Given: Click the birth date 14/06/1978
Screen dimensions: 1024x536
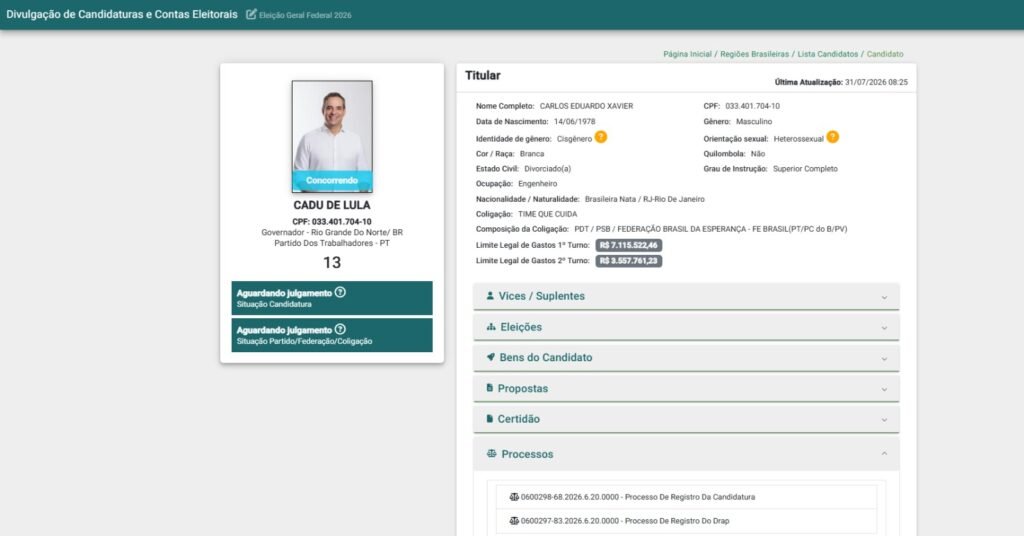Looking at the screenshot, I should [x=575, y=121].
